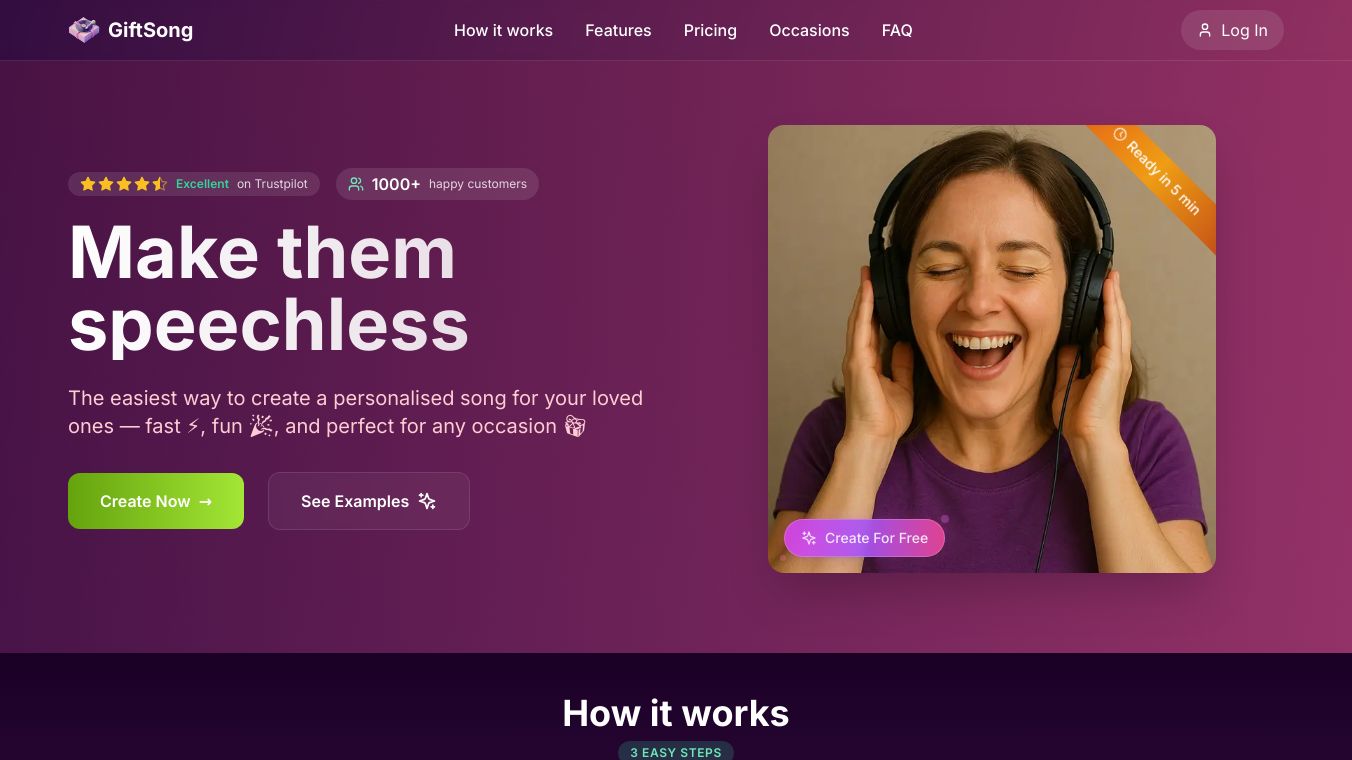Viewport: 1352px width, 760px height.
Task: Click the Log In button
Action: 1232,30
